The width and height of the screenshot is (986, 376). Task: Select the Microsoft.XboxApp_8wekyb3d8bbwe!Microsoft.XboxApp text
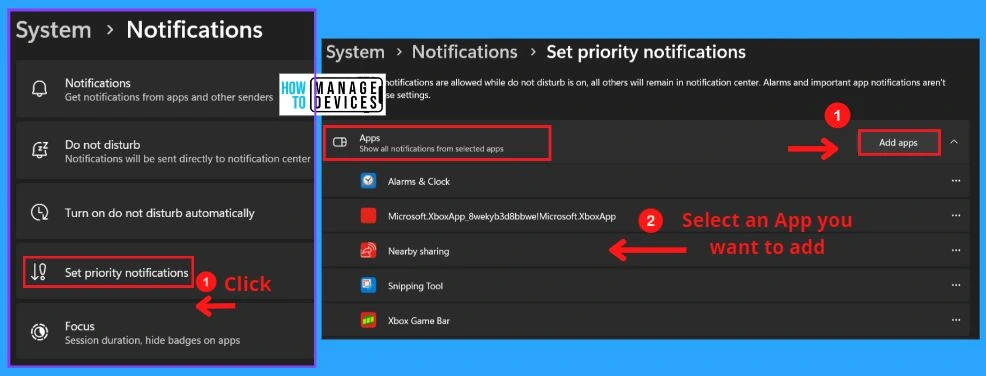point(502,216)
